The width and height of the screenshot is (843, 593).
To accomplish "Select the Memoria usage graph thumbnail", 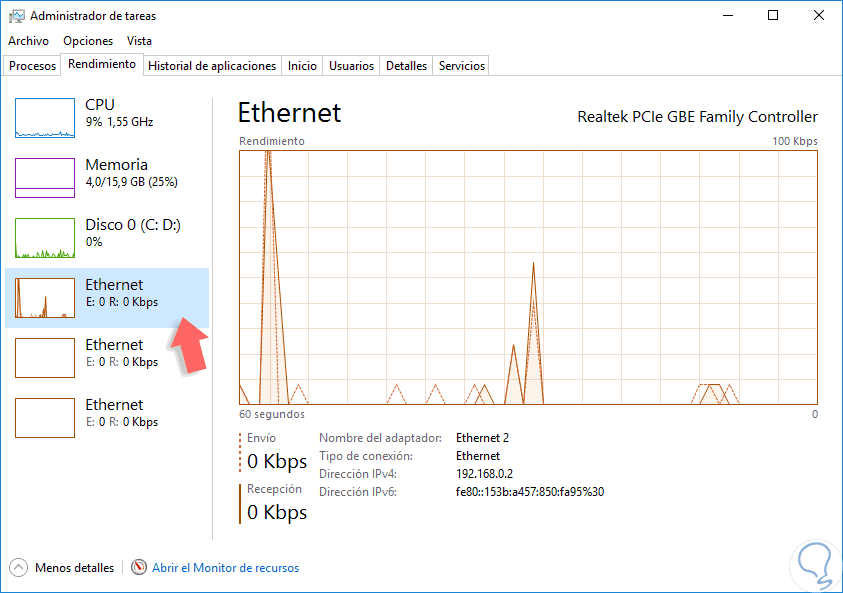I will [x=45, y=178].
